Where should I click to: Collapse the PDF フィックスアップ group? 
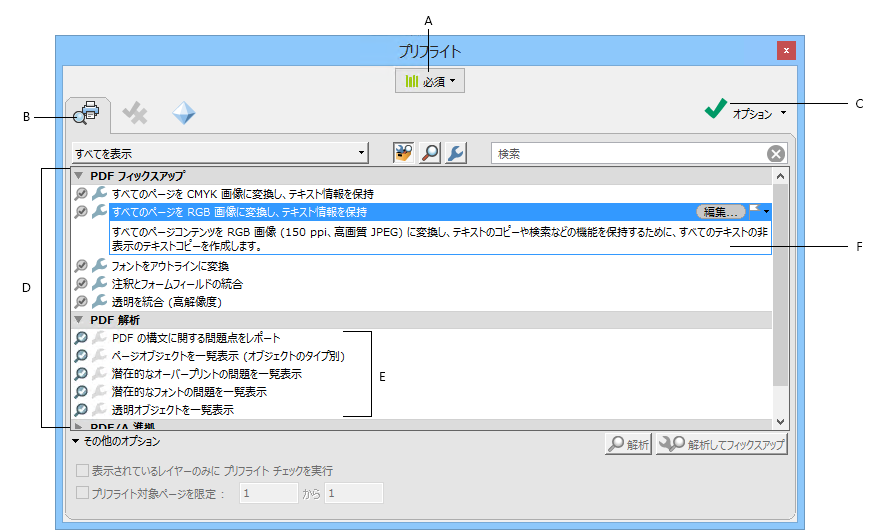click(x=79, y=176)
